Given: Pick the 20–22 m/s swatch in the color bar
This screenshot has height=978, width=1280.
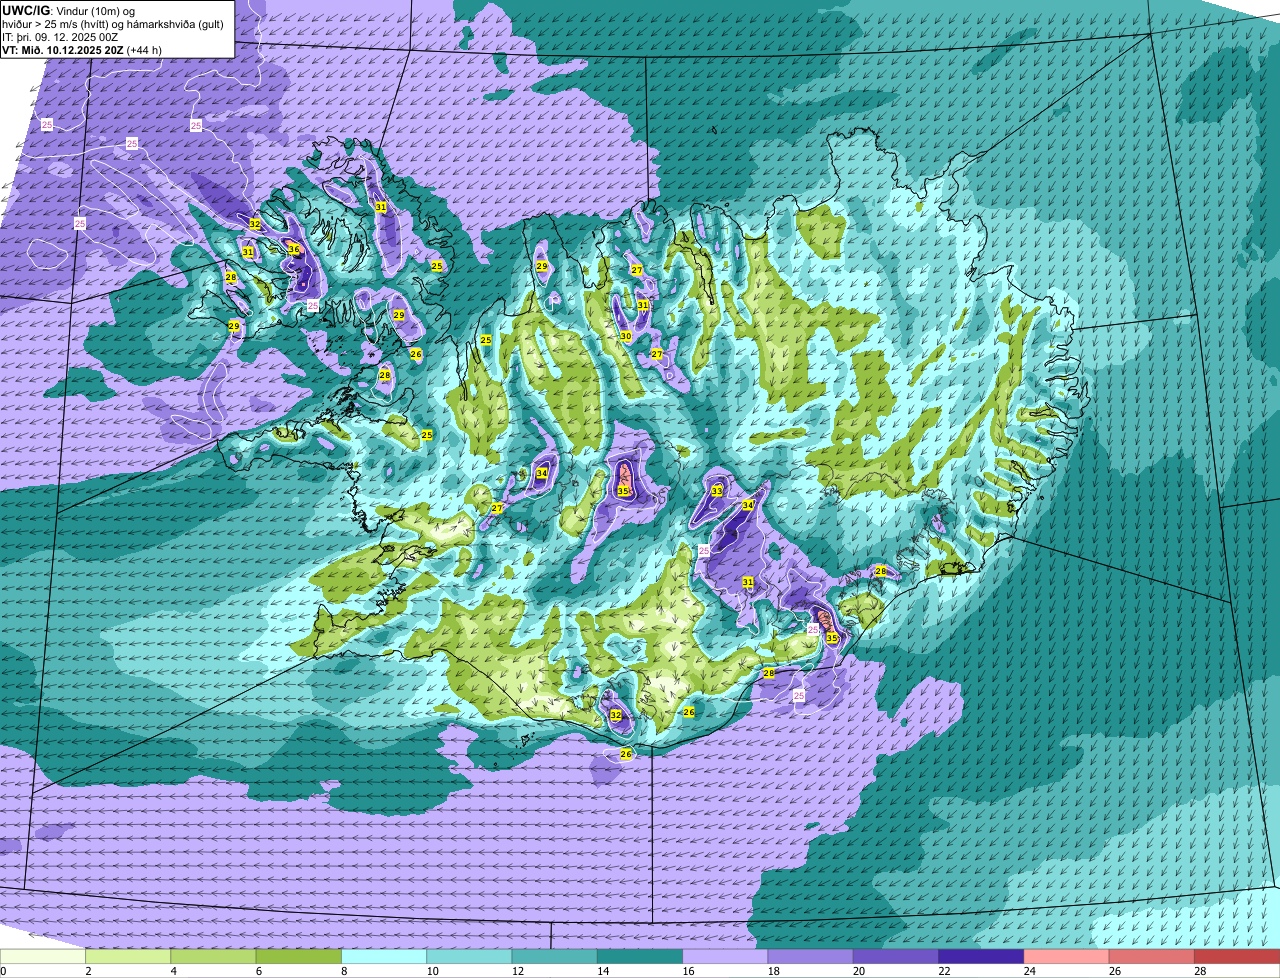Looking at the screenshot, I should tap(896, 957).
